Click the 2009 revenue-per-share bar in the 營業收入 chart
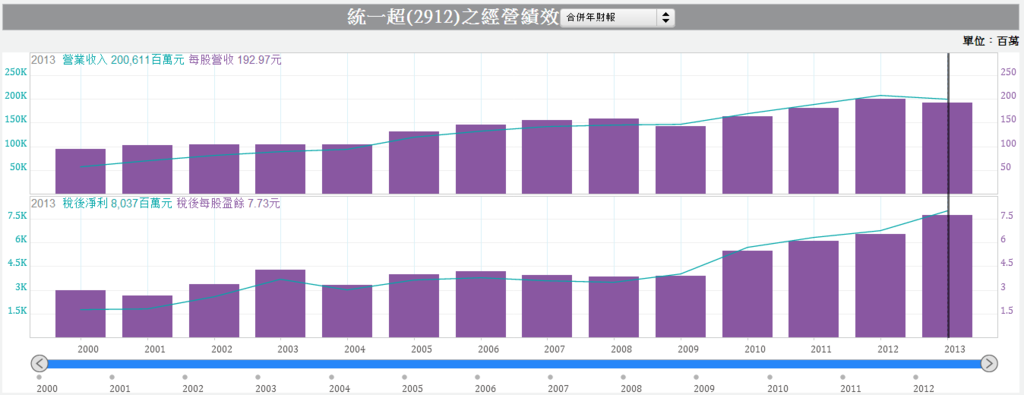 click(680, 160)
